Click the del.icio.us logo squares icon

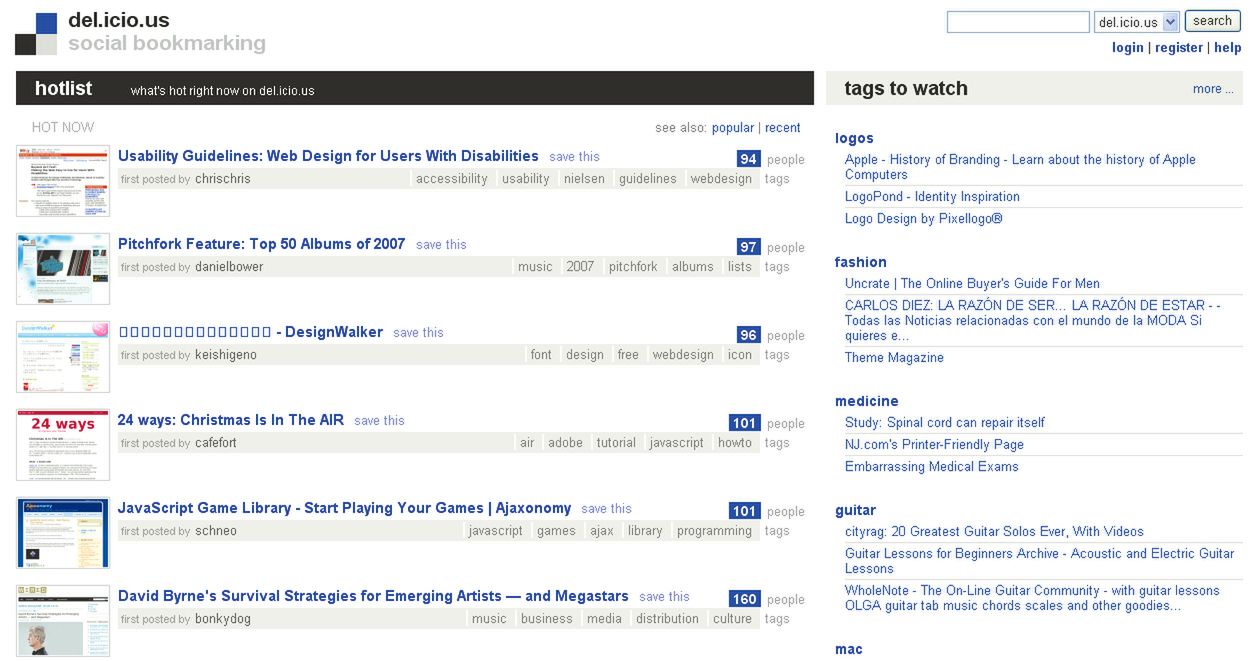tap(36, 34)
